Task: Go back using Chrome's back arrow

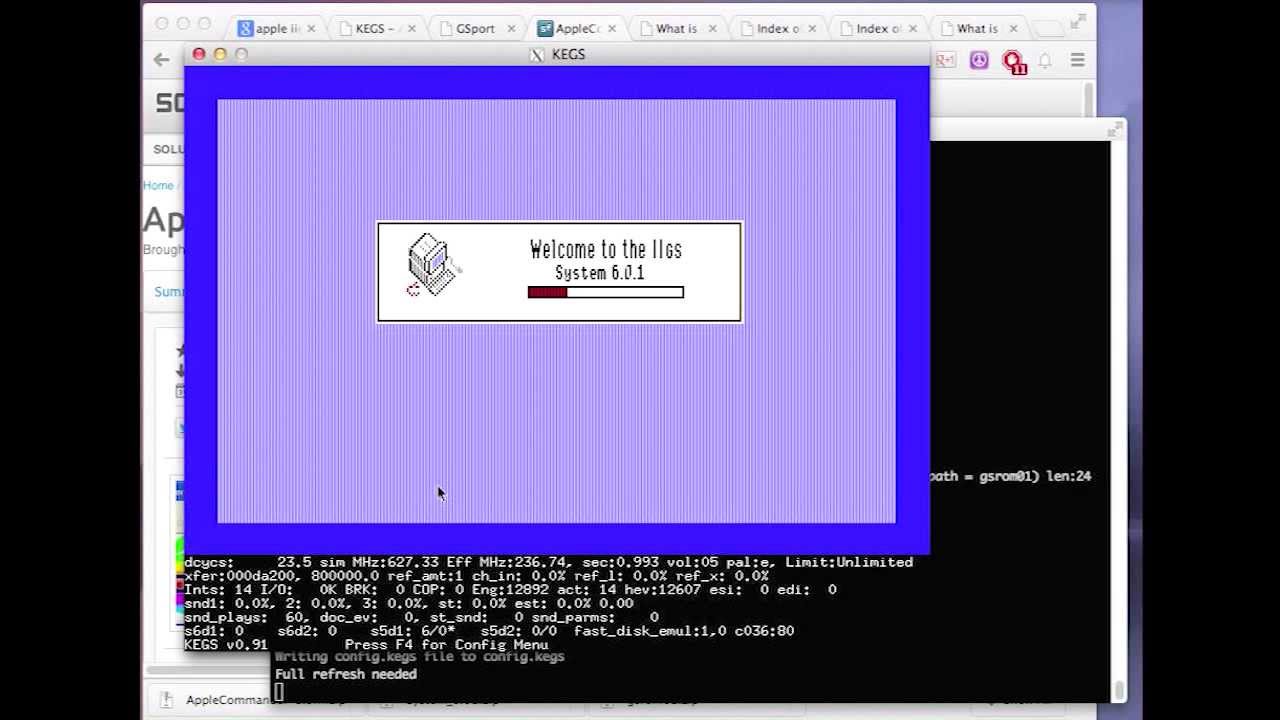Action: coord(161,60)
